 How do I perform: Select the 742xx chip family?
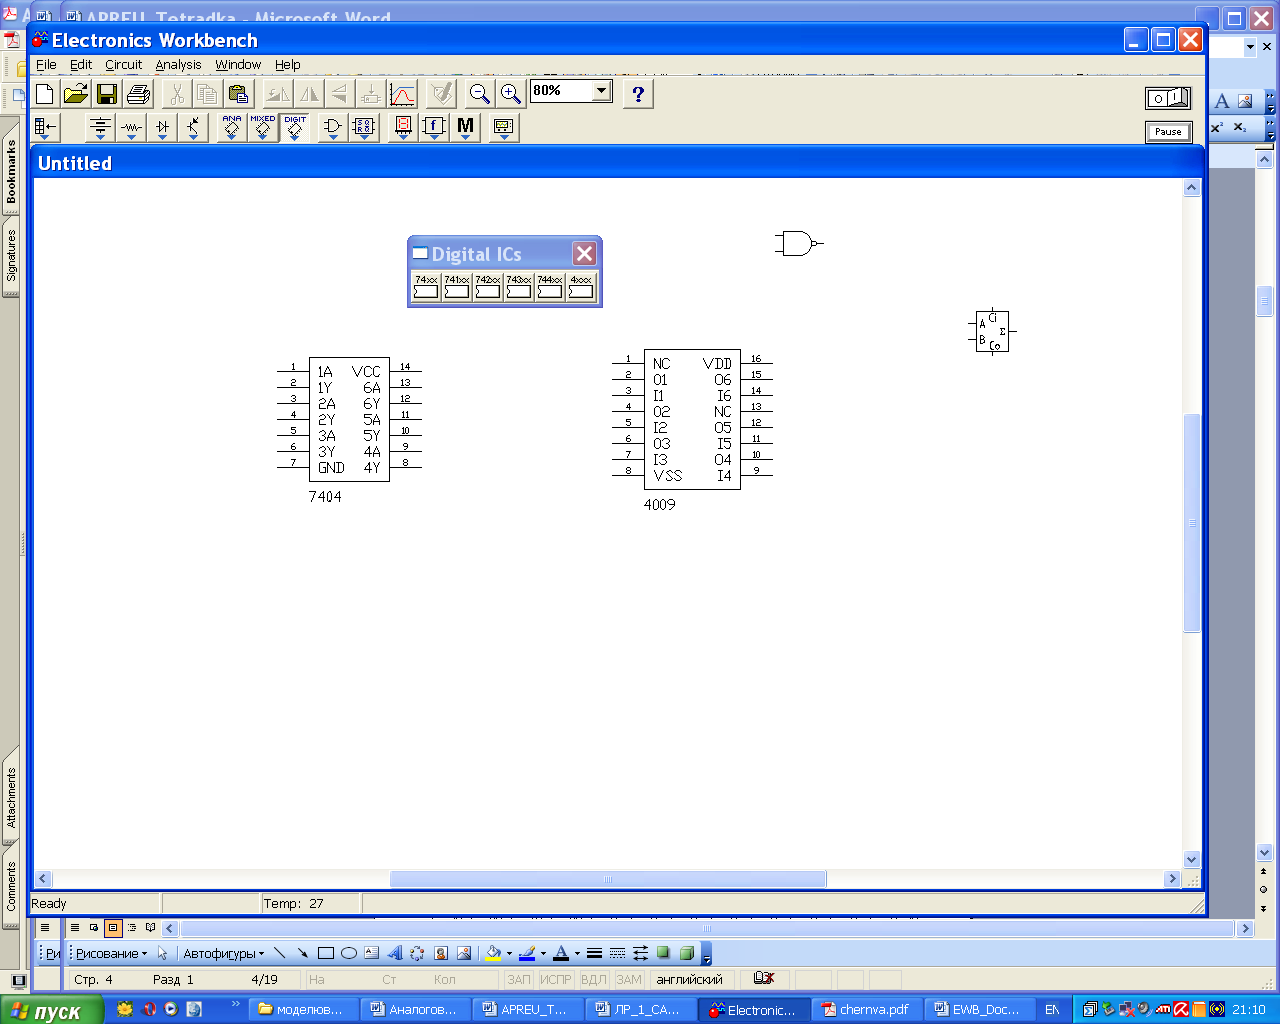488,287
